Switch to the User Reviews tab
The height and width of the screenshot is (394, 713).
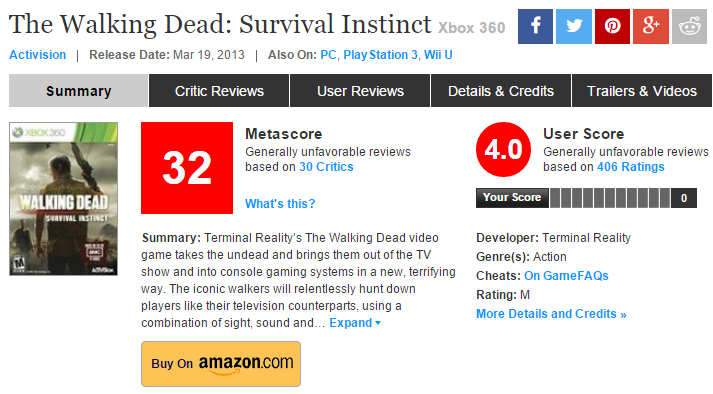point(360,91)
